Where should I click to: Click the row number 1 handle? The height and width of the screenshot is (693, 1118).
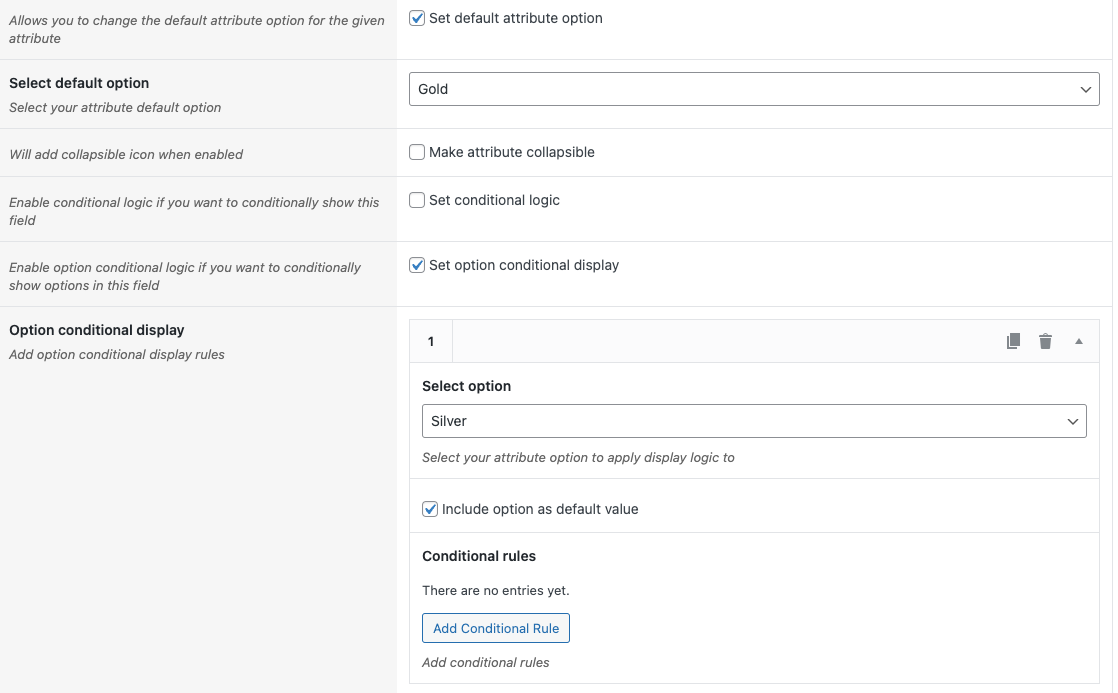point(431,342)
